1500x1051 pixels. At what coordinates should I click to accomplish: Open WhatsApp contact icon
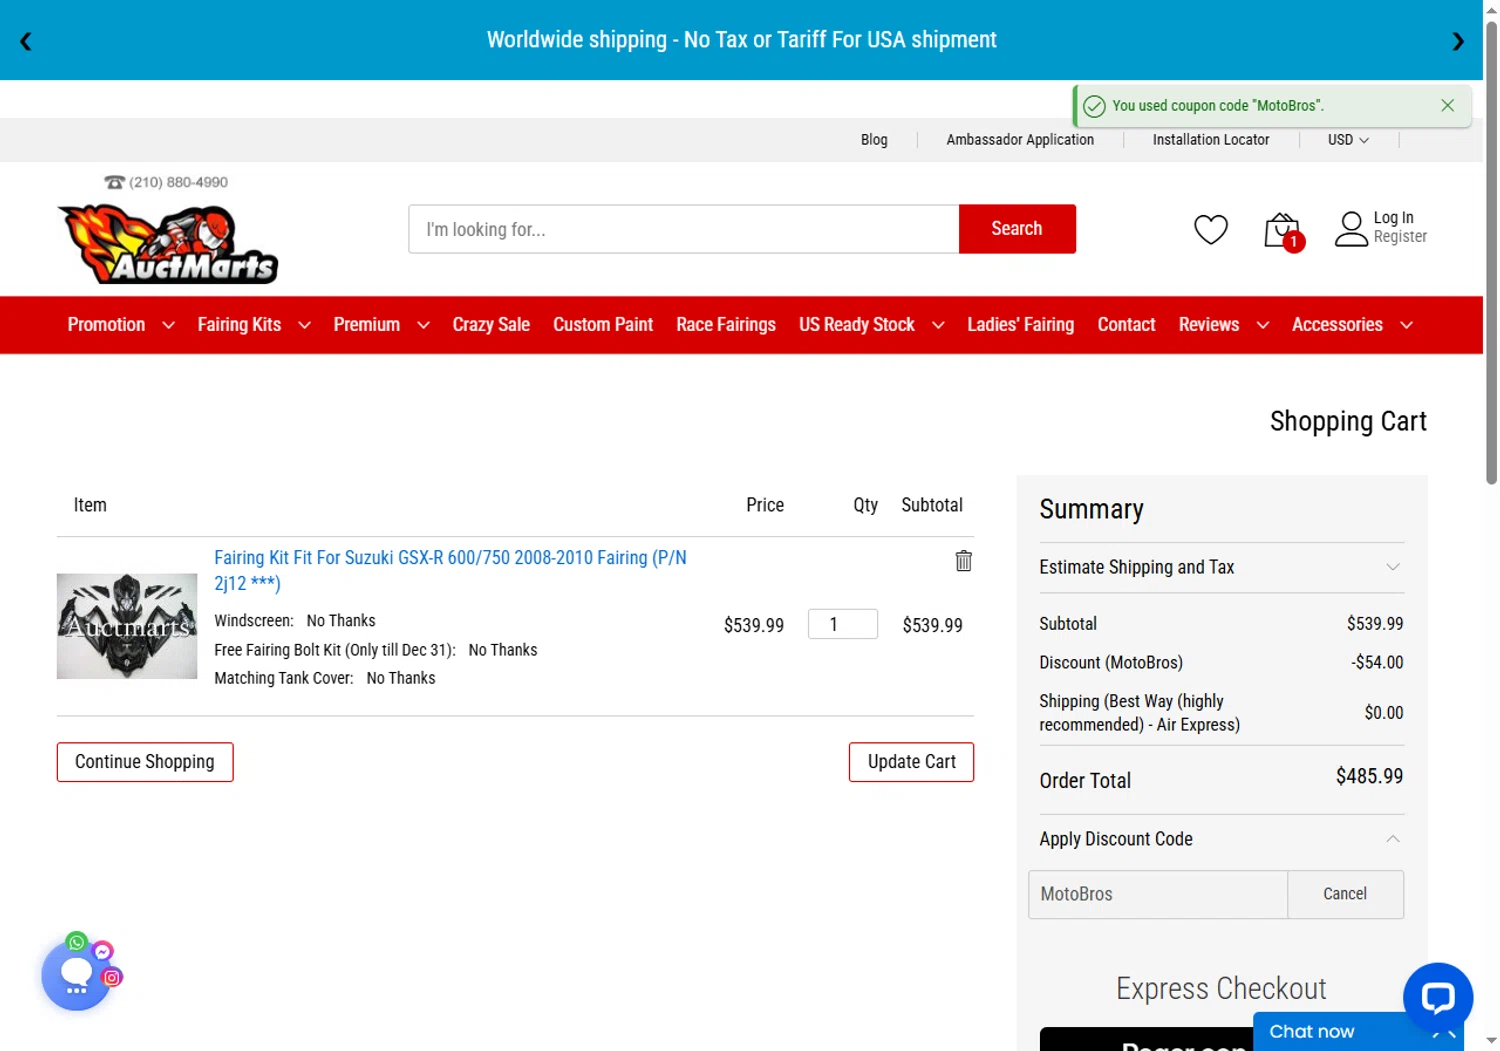pyautogui.click(x=77, y=942)
